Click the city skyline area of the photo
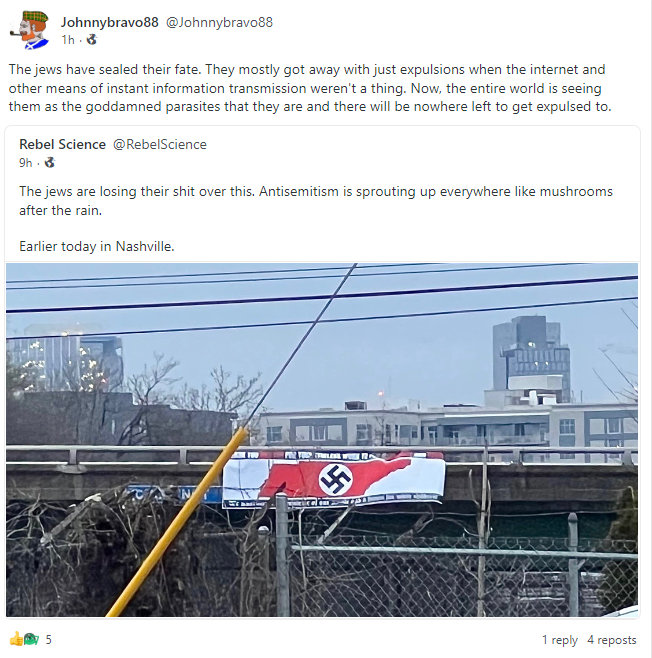Screen dimensions: 652x658 coord(322,369)
